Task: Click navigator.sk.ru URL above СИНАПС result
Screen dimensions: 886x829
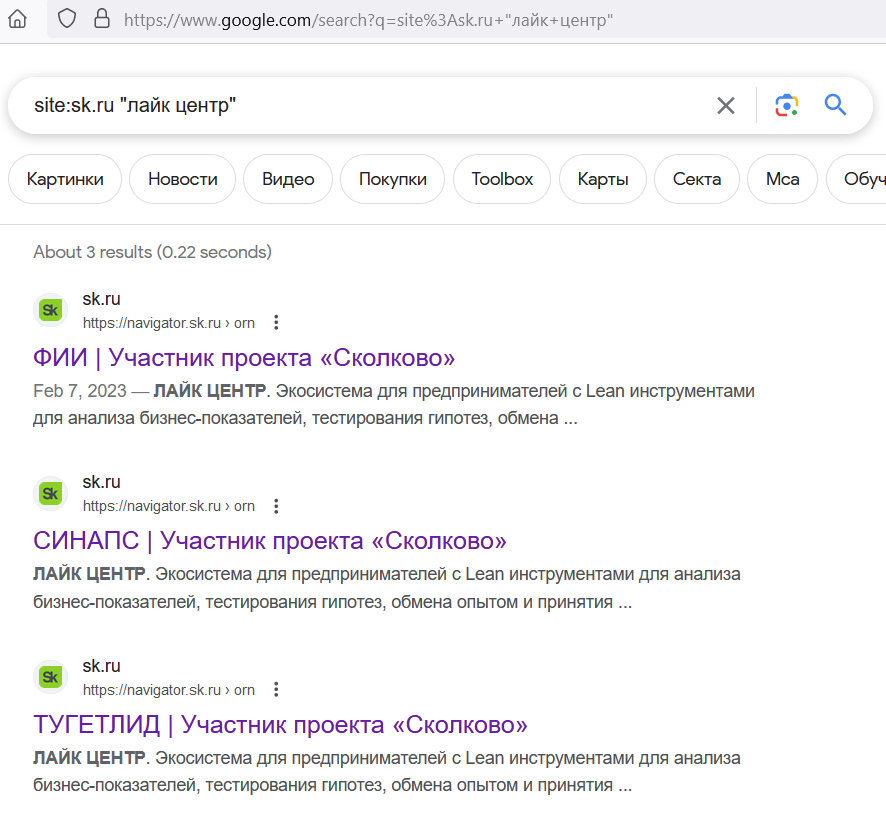Action: 168,506
